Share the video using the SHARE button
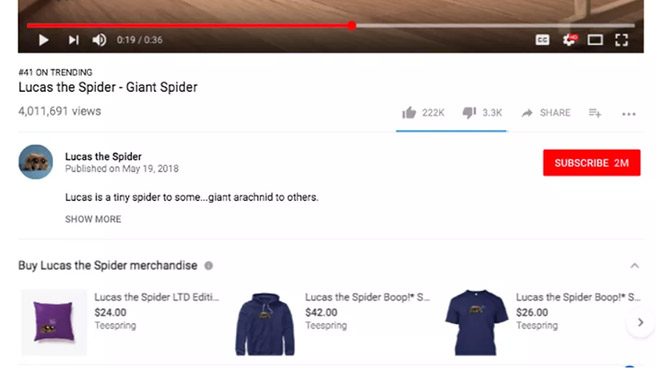This screenshot has height=371, width=660. [546, 113]
